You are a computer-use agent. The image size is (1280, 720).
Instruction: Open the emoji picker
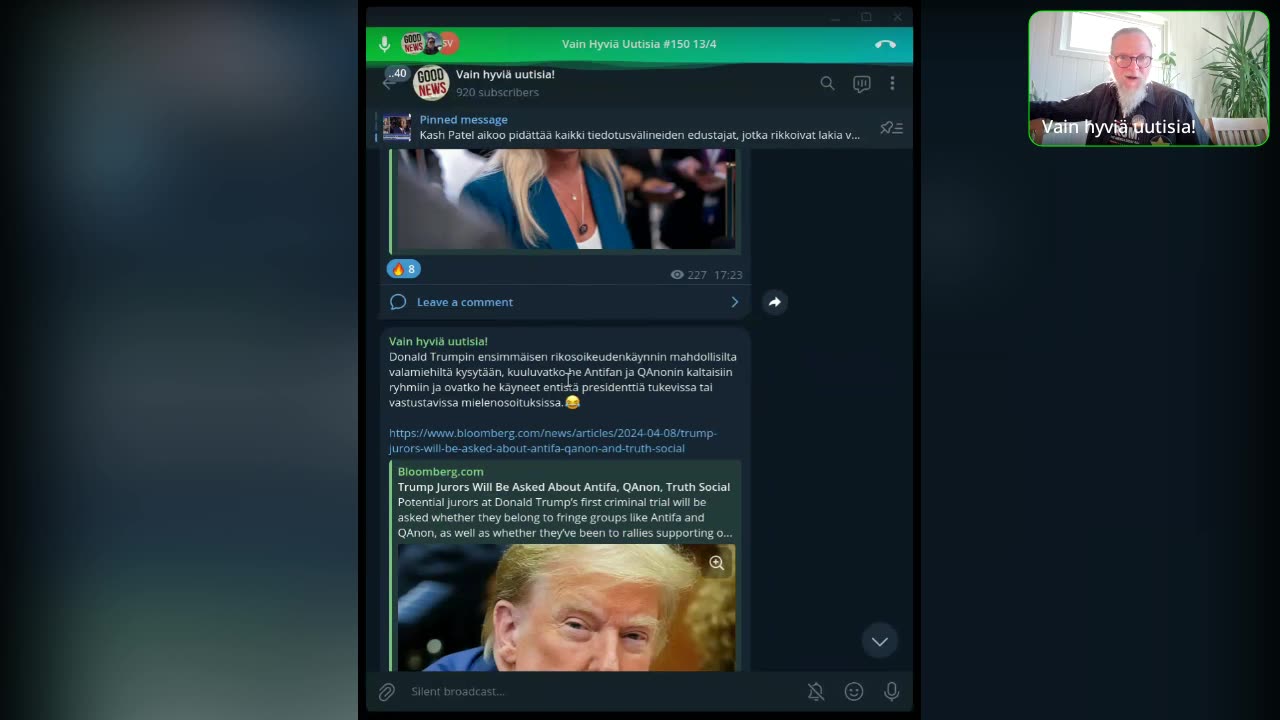coord(854,691)
